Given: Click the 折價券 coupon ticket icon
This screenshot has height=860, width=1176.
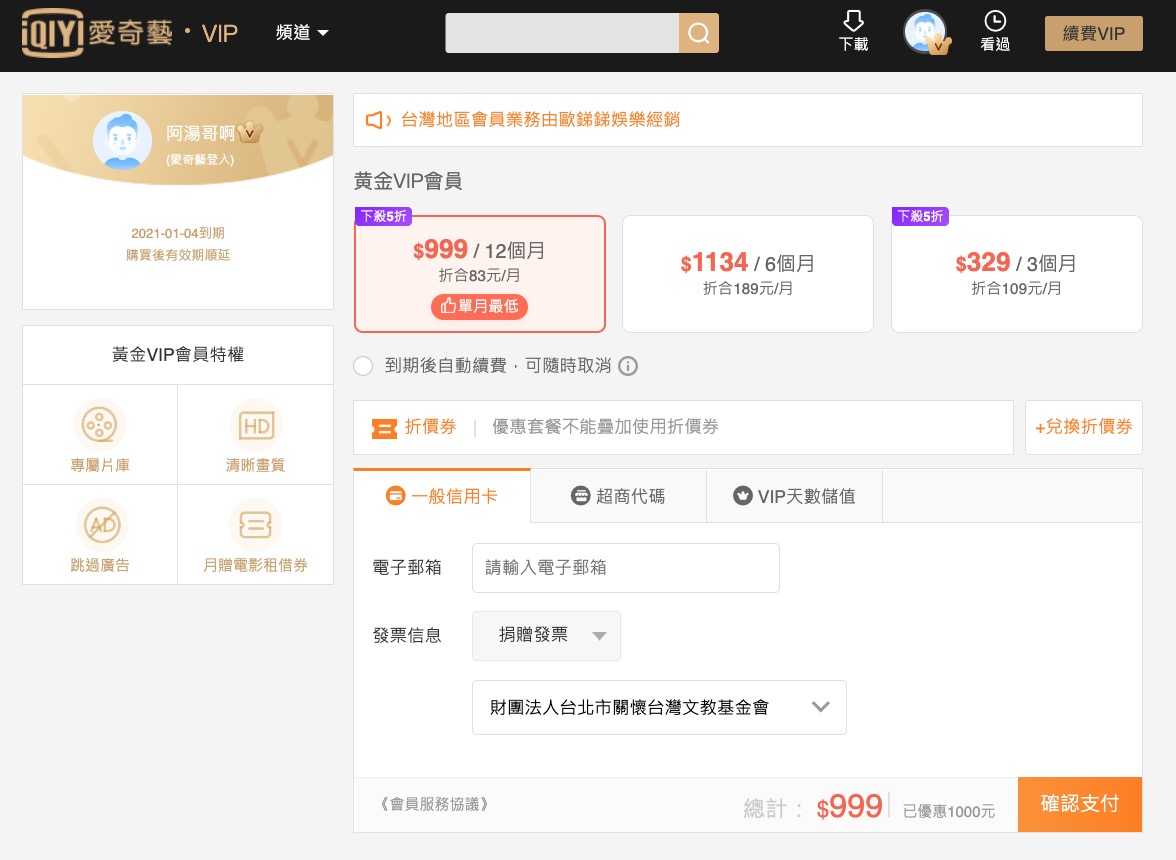Looking at the screenshot, I should [x=384, y=428].
